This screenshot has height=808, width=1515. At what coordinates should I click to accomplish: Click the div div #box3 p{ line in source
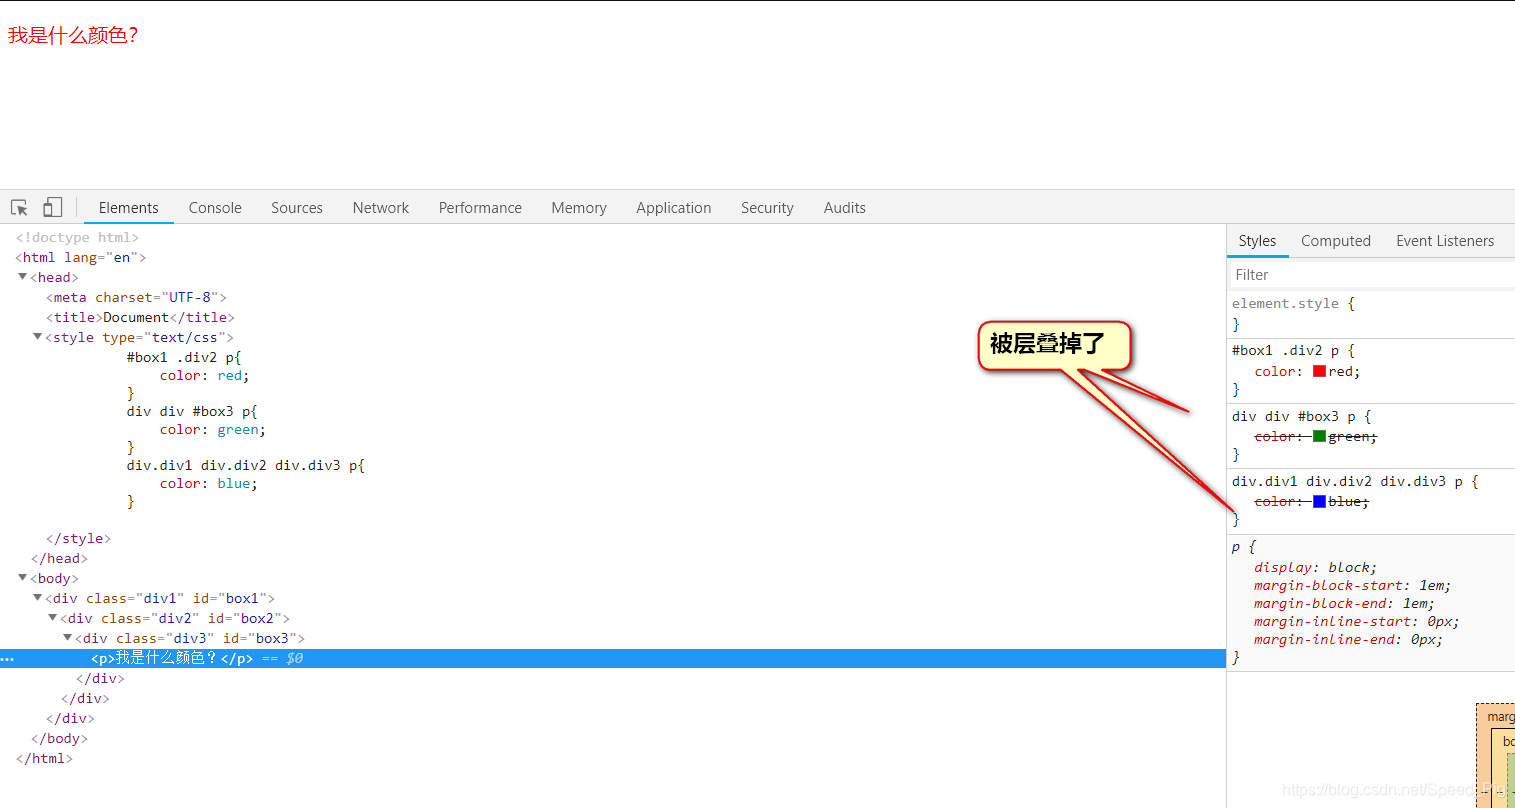[x=192, y=411]
